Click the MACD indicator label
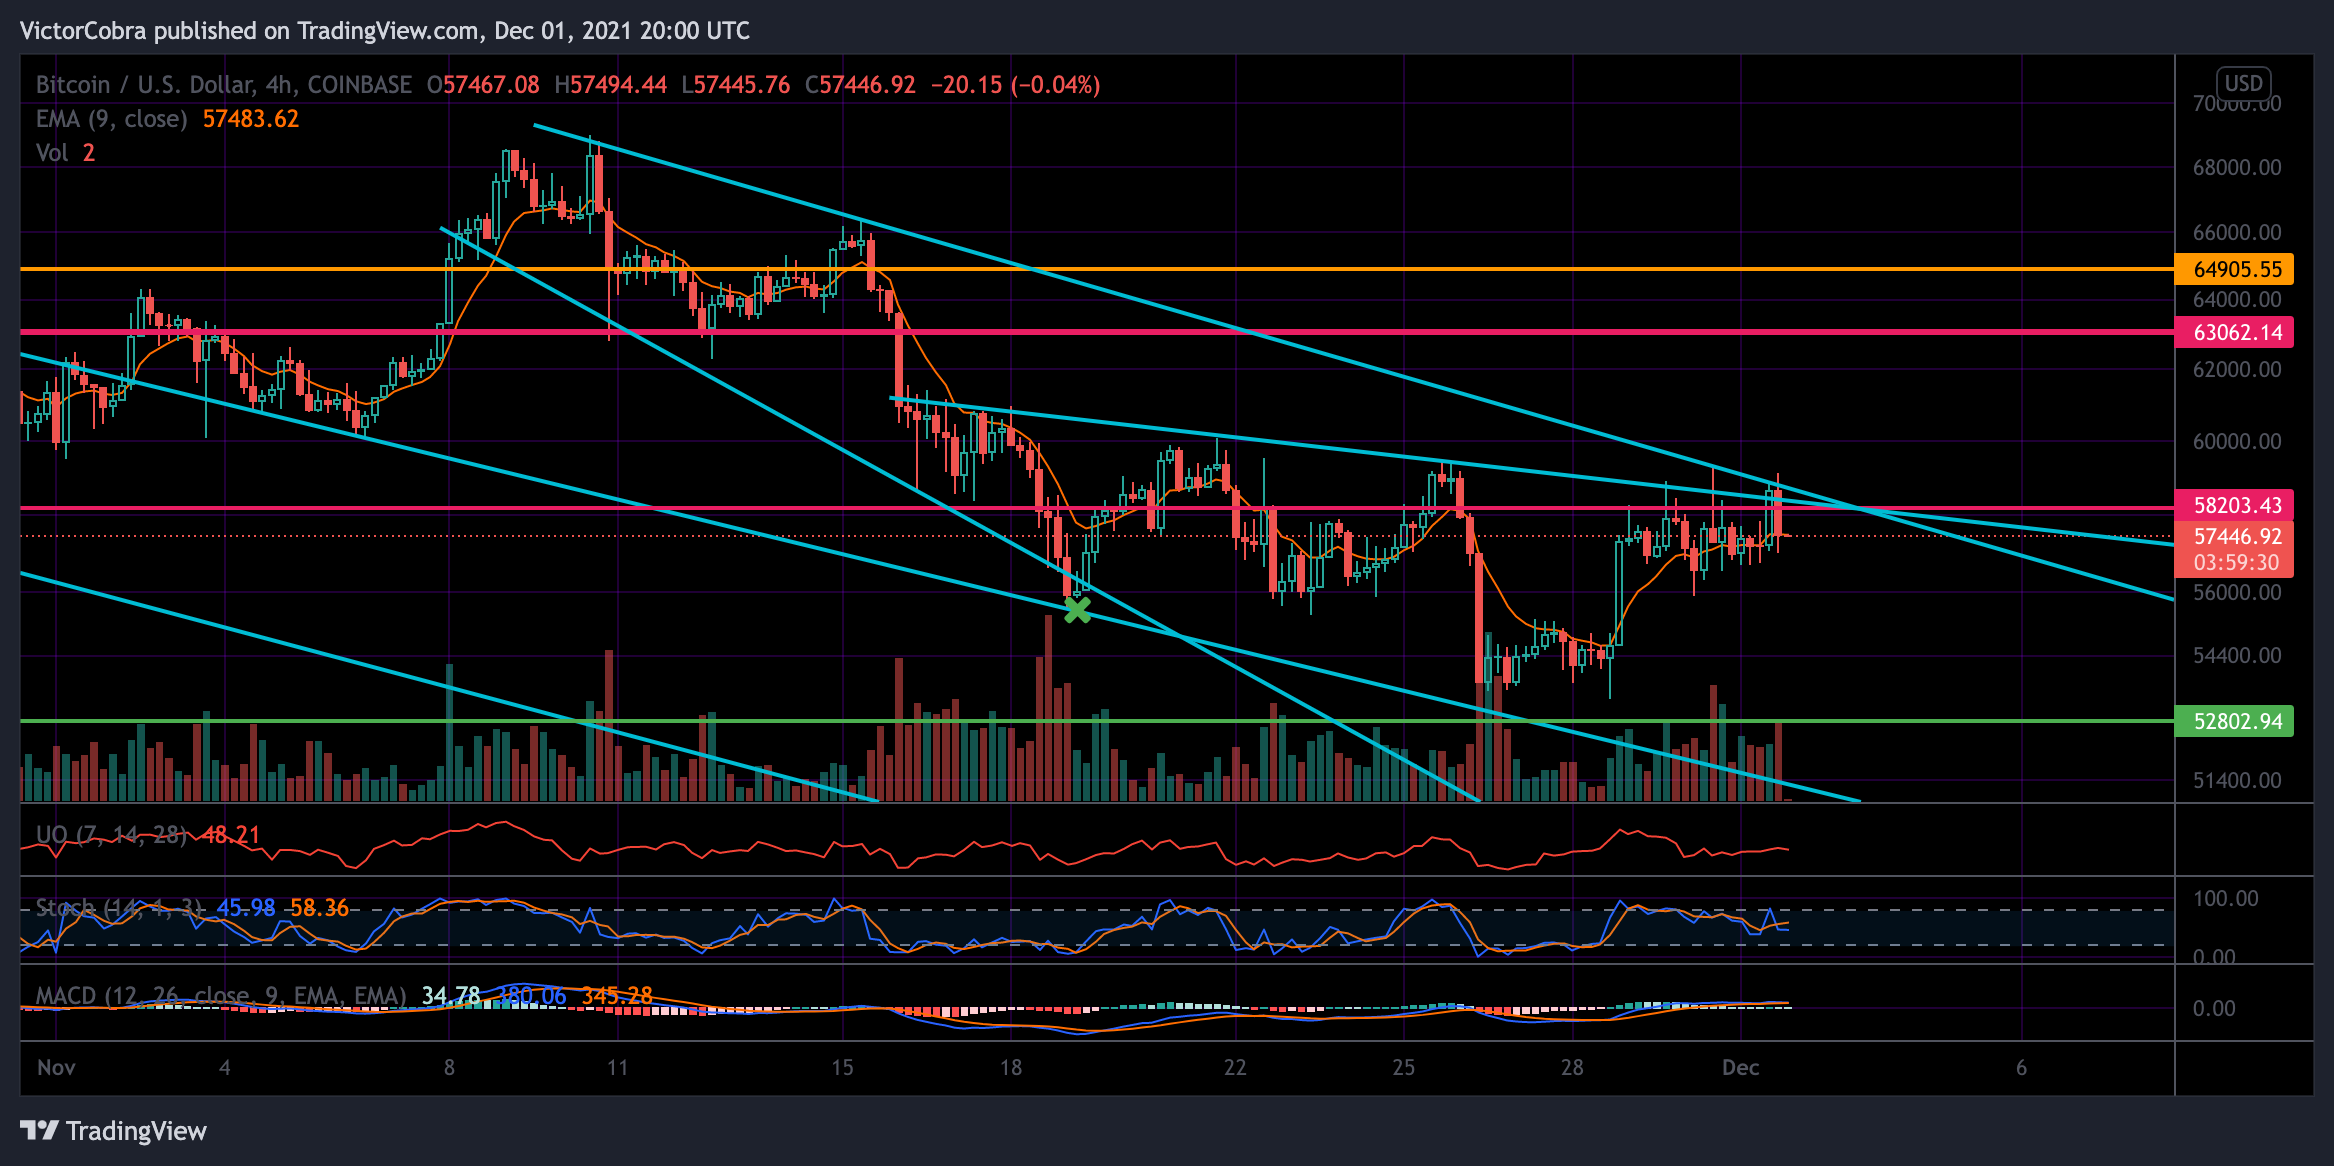The width and height of the screenshot is (2334, 1166). 221,996
